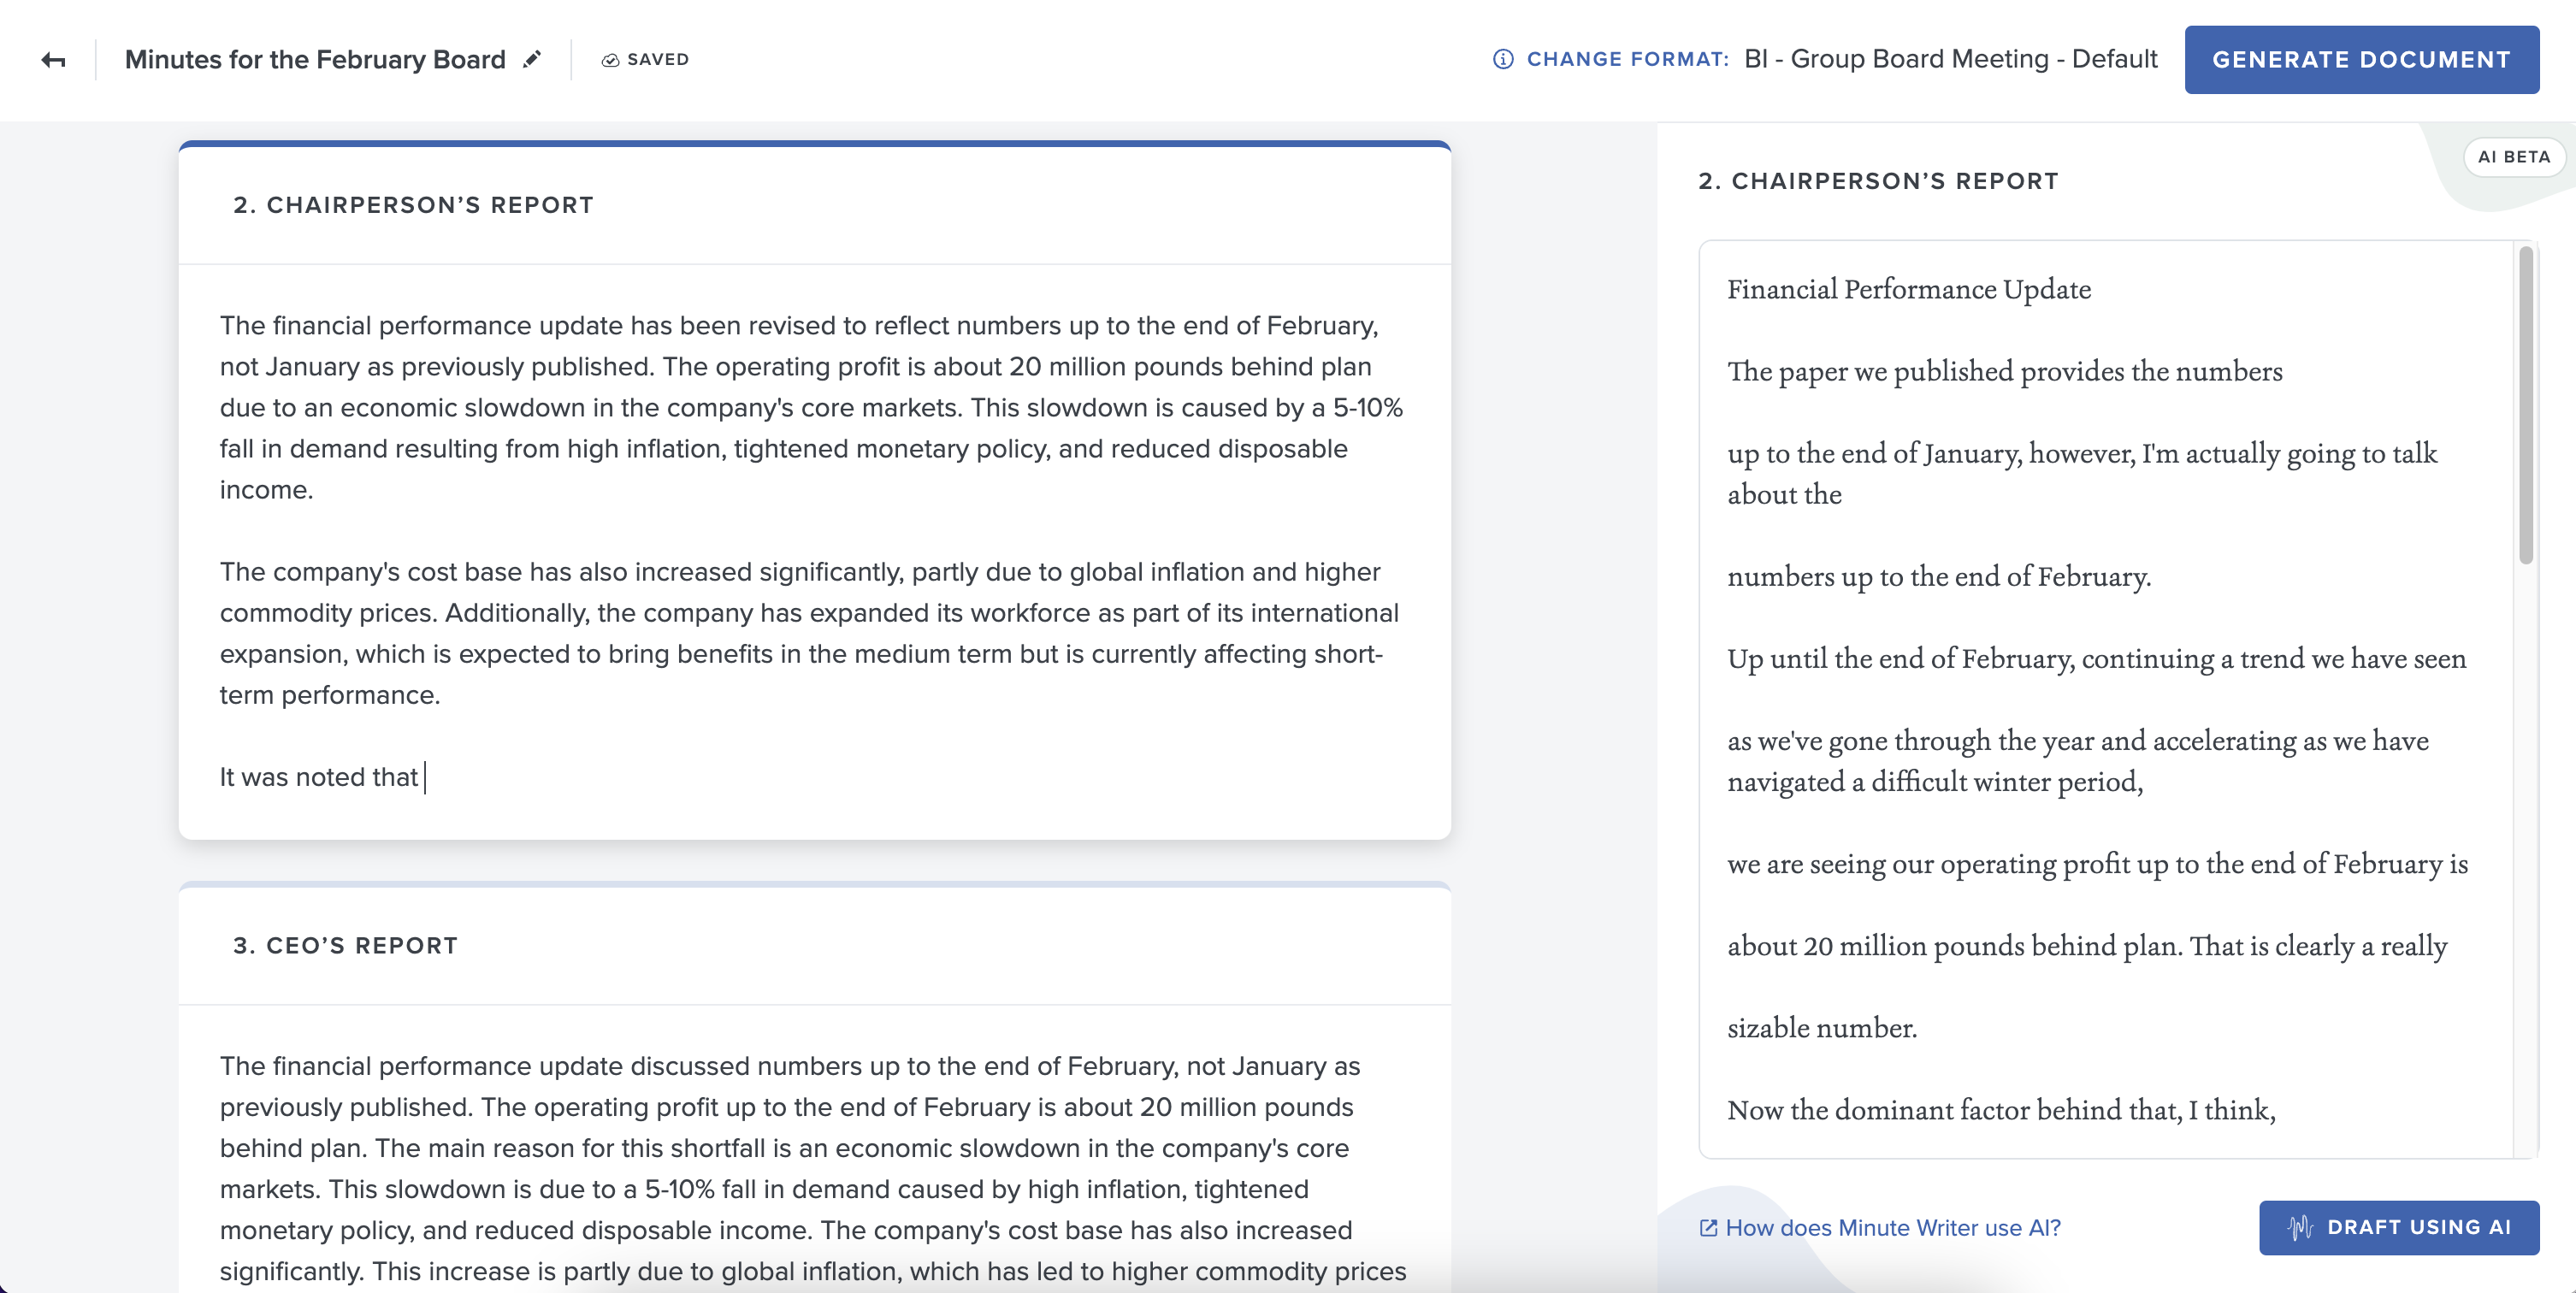Click the saved cloud status icon

(x=610, y=60)
